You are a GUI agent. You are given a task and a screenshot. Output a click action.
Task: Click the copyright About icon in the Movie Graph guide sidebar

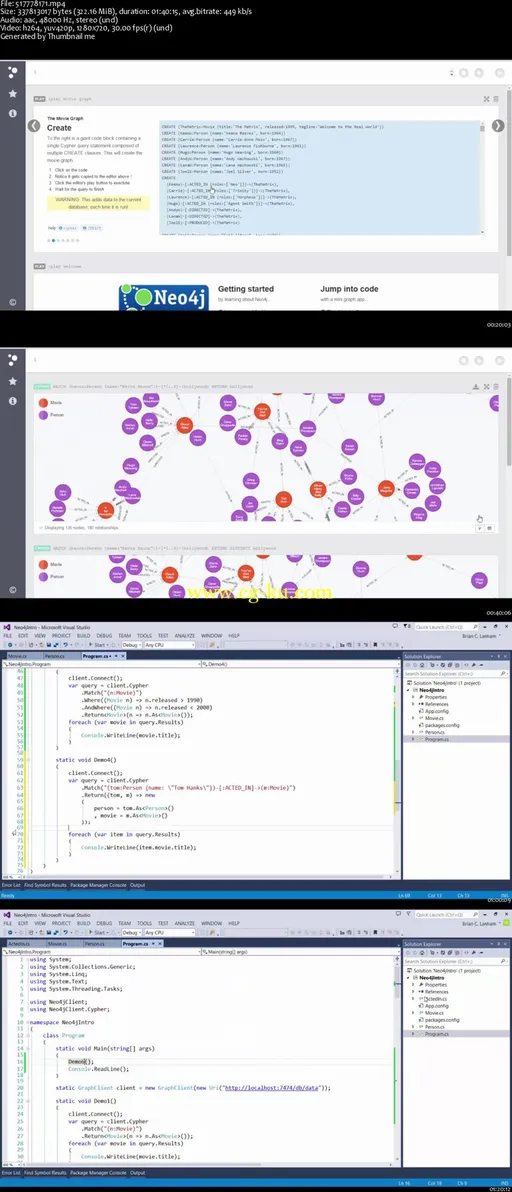pyautogui.click(x=12, y=302)
